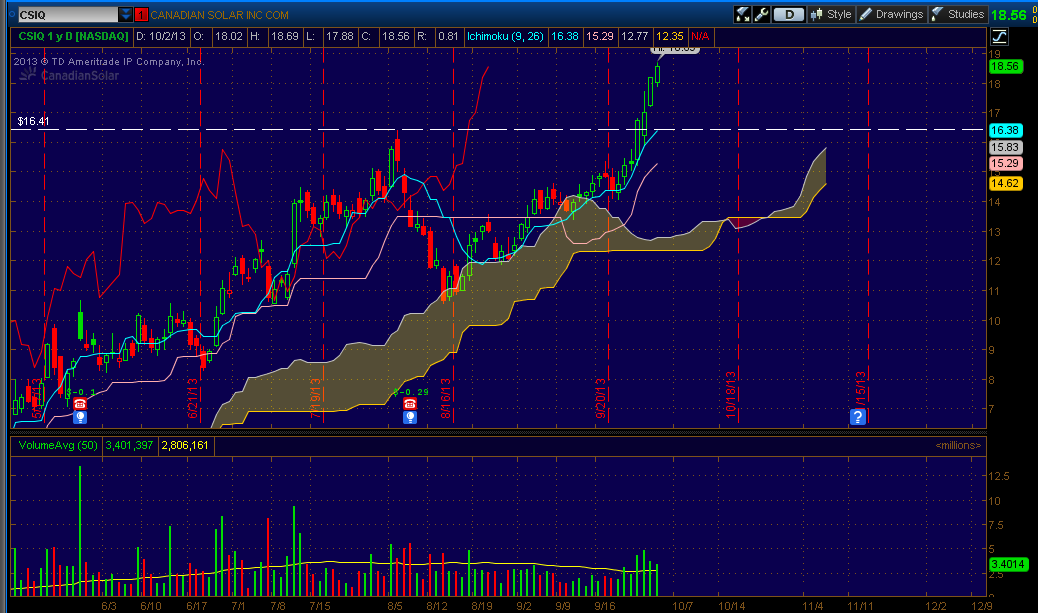Click the CSIQ 1 y D [NASDAQ] label
This screenshot has width=1038, height=613.
click(73, 36)
